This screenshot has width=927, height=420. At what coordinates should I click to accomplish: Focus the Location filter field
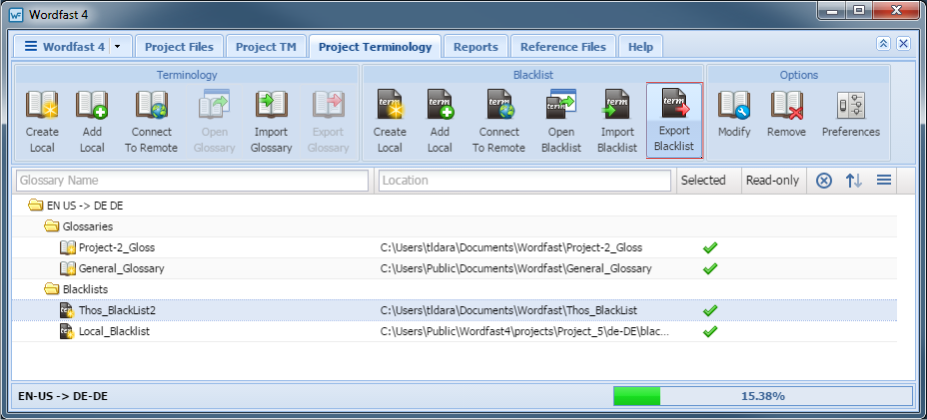[x=524, y=180]
